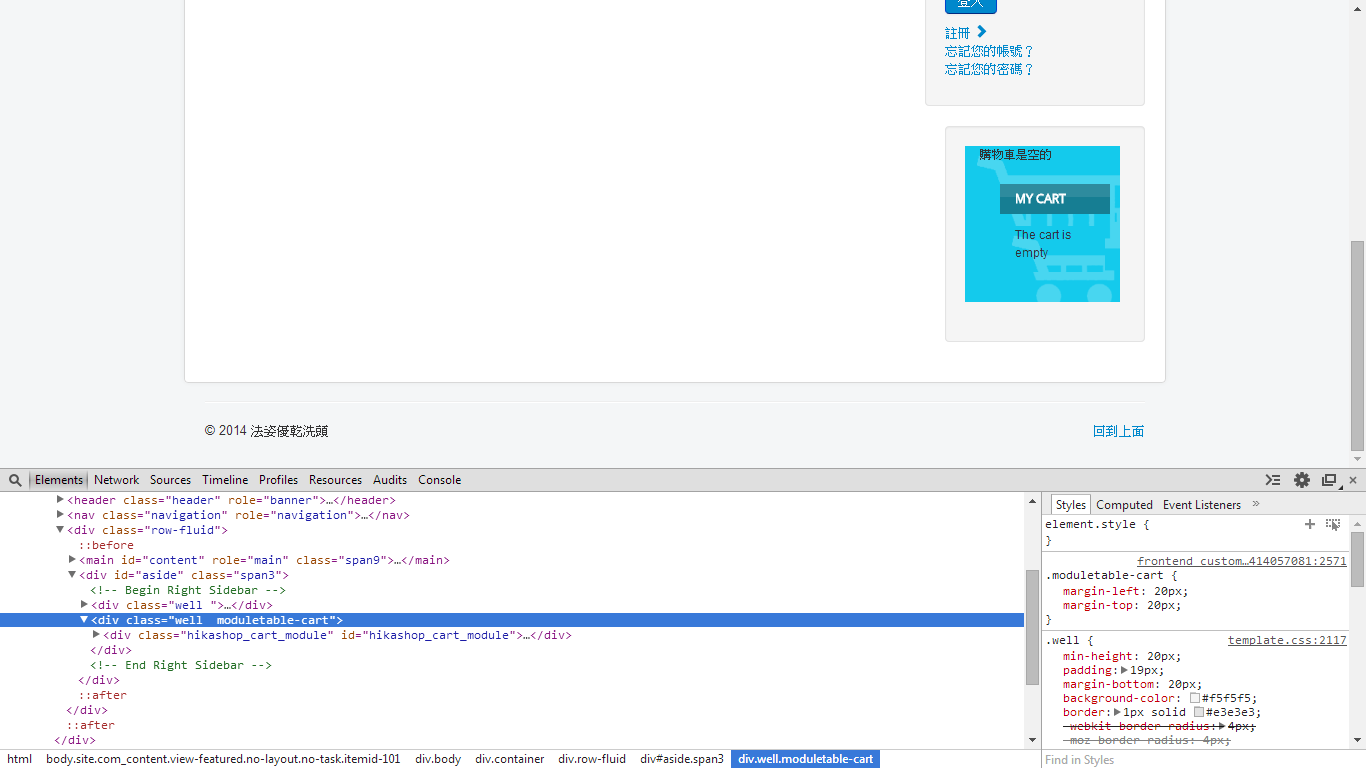Expand the header element node
The height and width of the screenshot is (768, 1366).
(60, 500)
